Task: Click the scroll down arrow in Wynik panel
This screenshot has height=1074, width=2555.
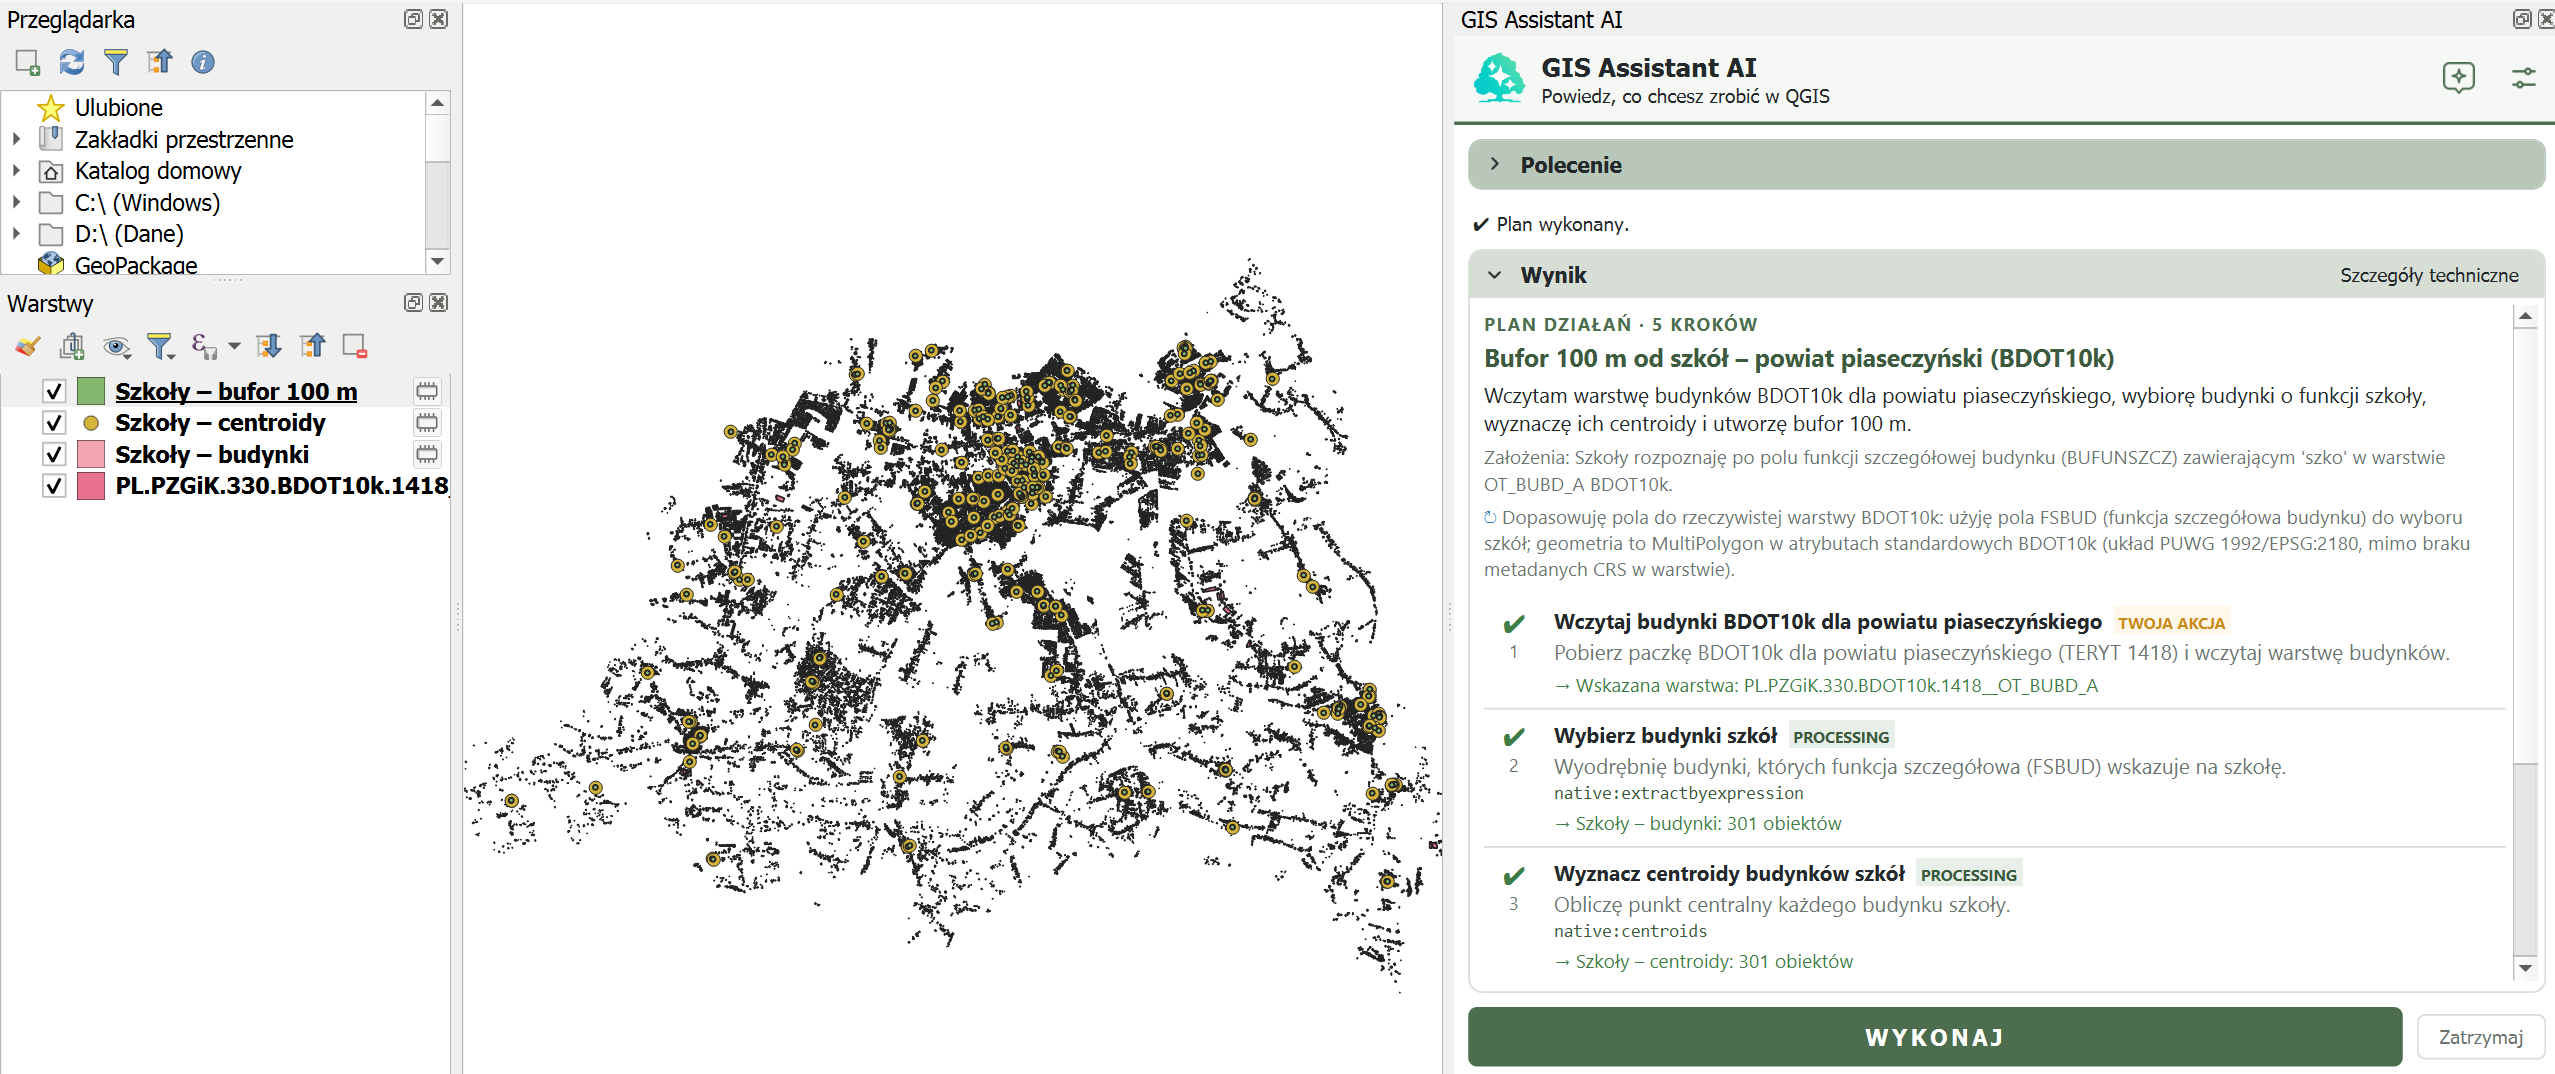Action: [x=2526, y=968]
